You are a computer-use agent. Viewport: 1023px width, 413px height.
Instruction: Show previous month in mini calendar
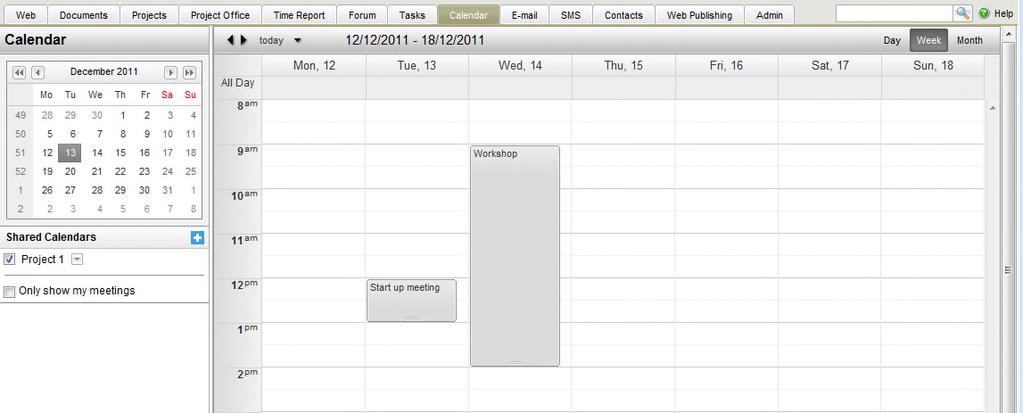click(38, 72)
